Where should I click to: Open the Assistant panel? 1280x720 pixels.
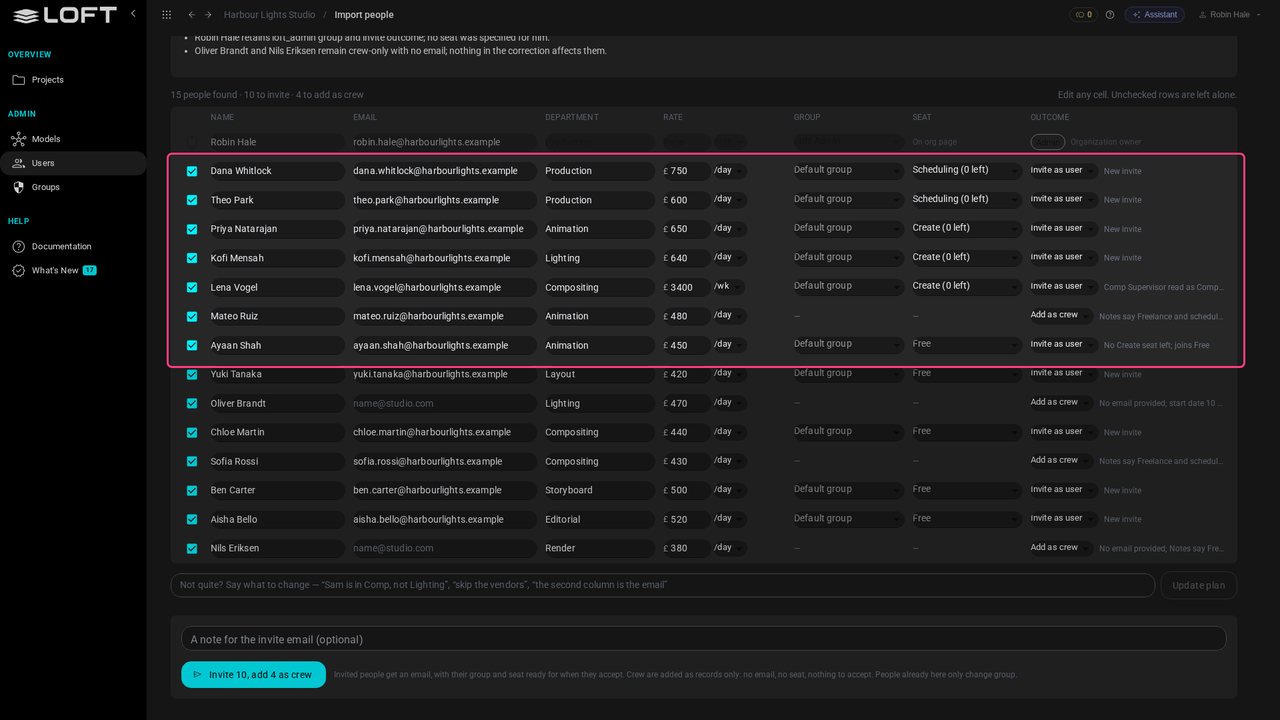(1154, 15)
